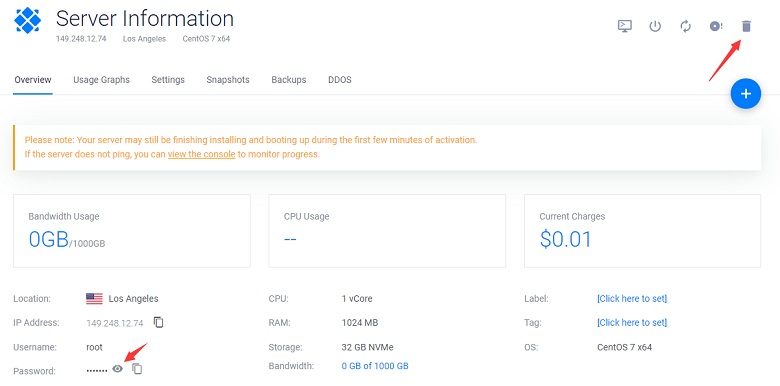Click the Vultr logo
The width and height of the screenshot is (780, 386).
(x=27, y=19)
